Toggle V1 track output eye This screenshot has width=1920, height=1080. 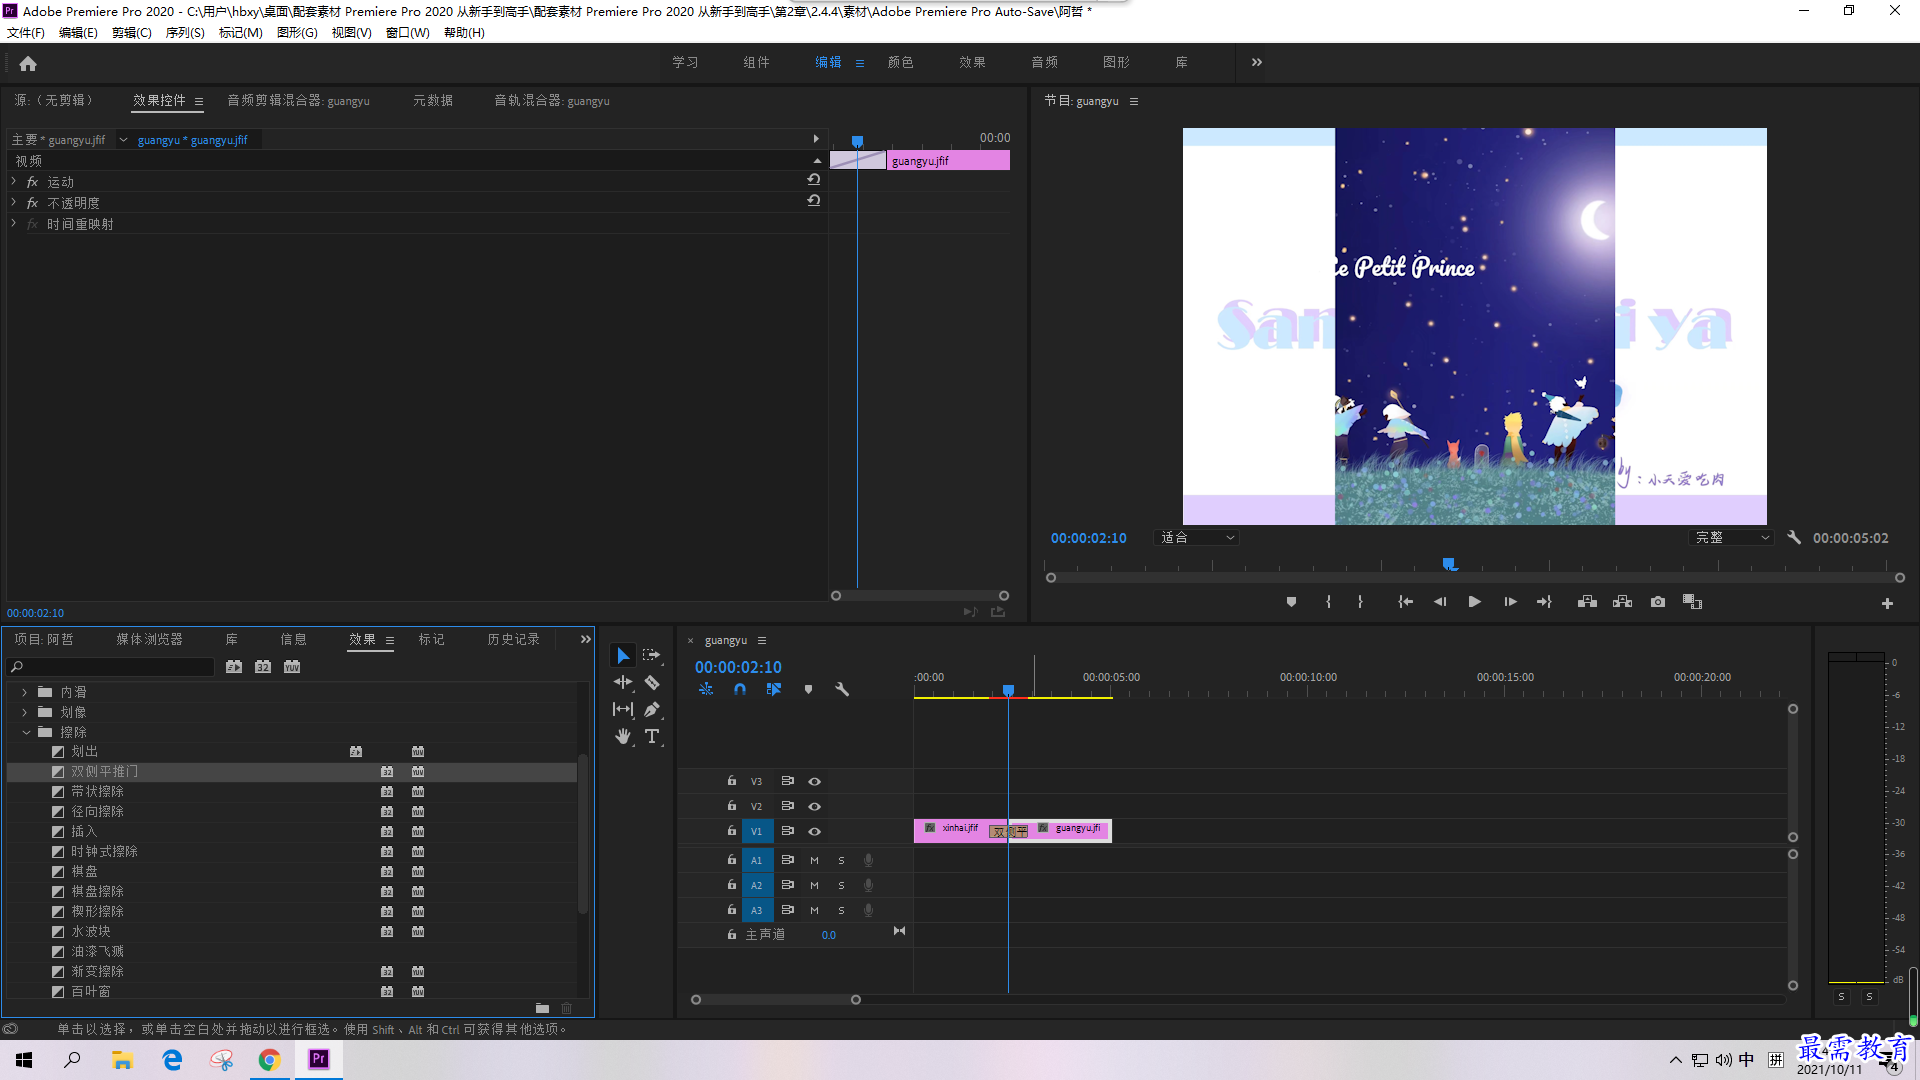tap(815, 831)
